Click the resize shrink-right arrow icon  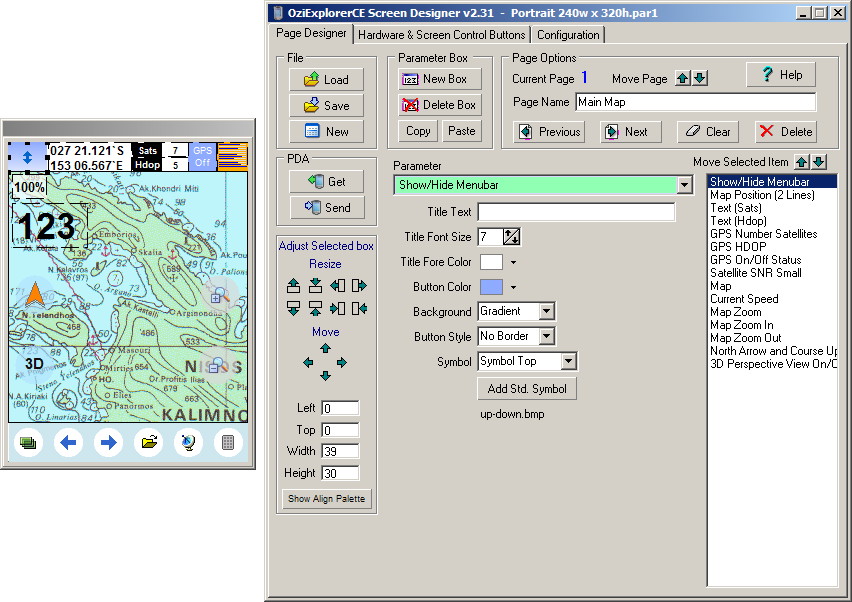359,309
